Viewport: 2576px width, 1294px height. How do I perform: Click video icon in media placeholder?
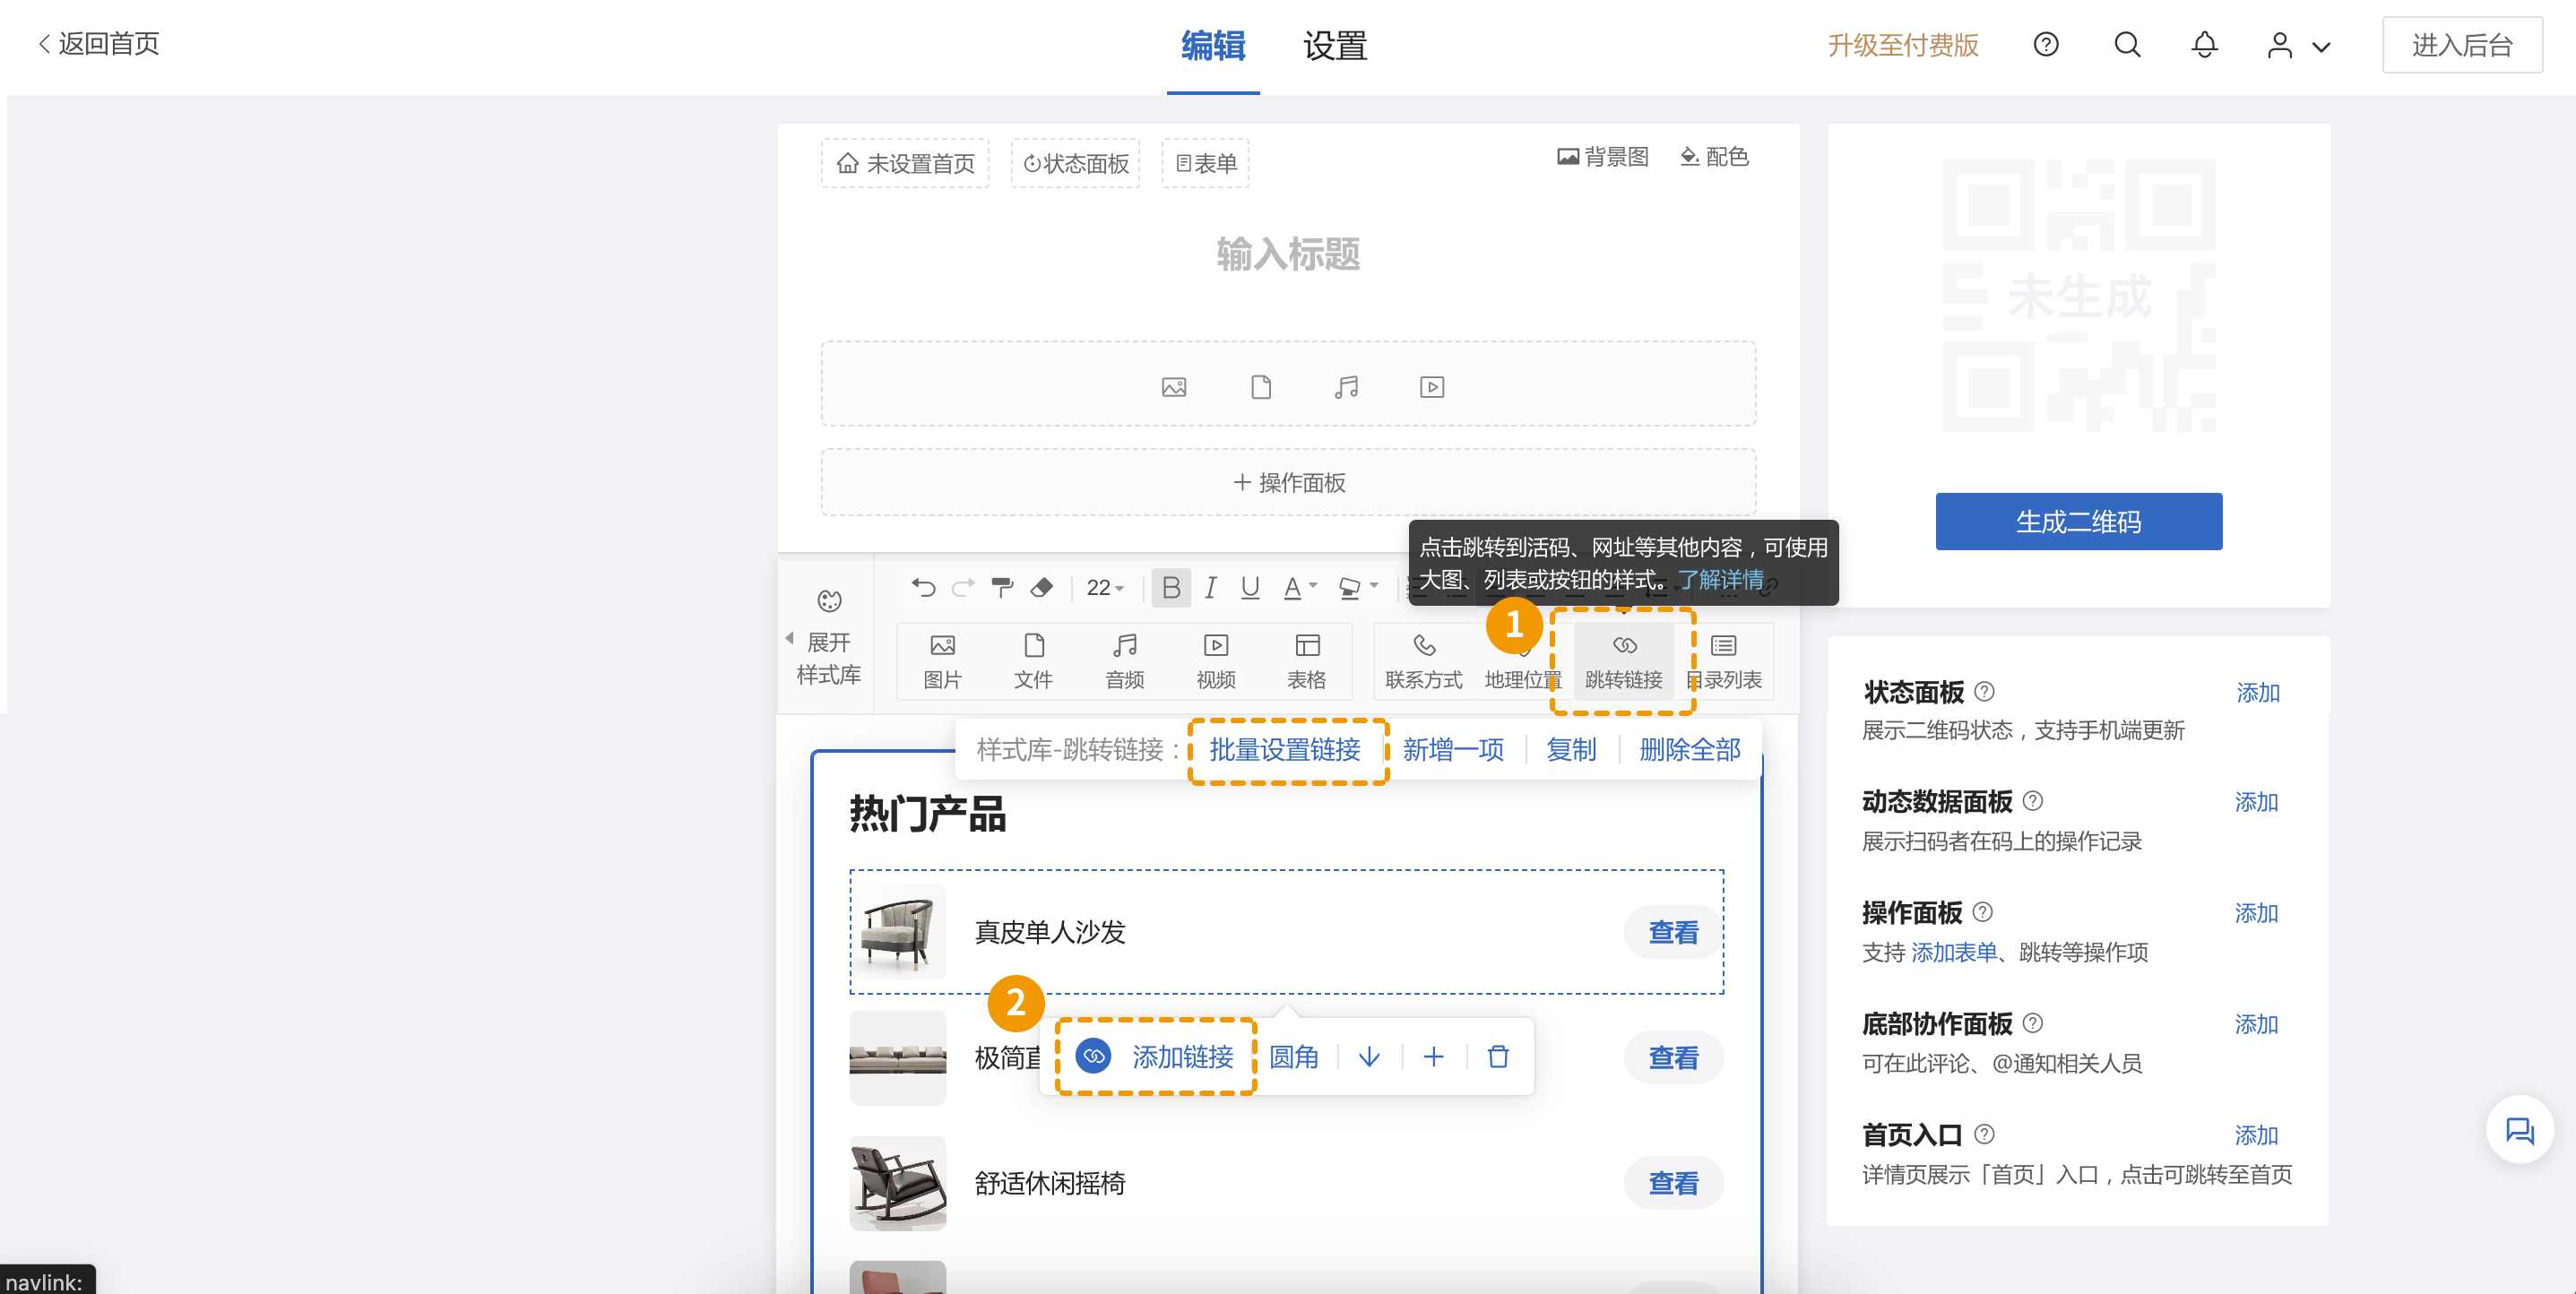pyautogui.click(x=1432, y=387)
